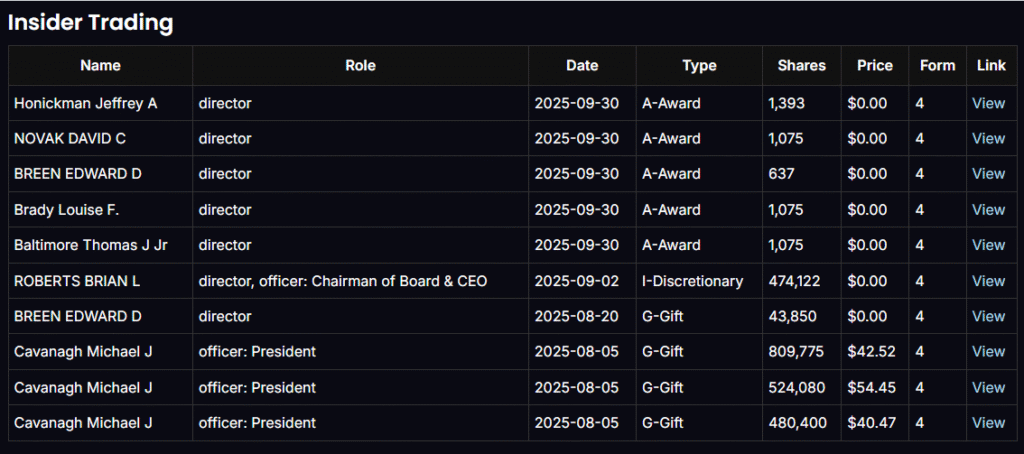
Task: Open View link for Honickman Jeffrey A
Action: (988, 103)
